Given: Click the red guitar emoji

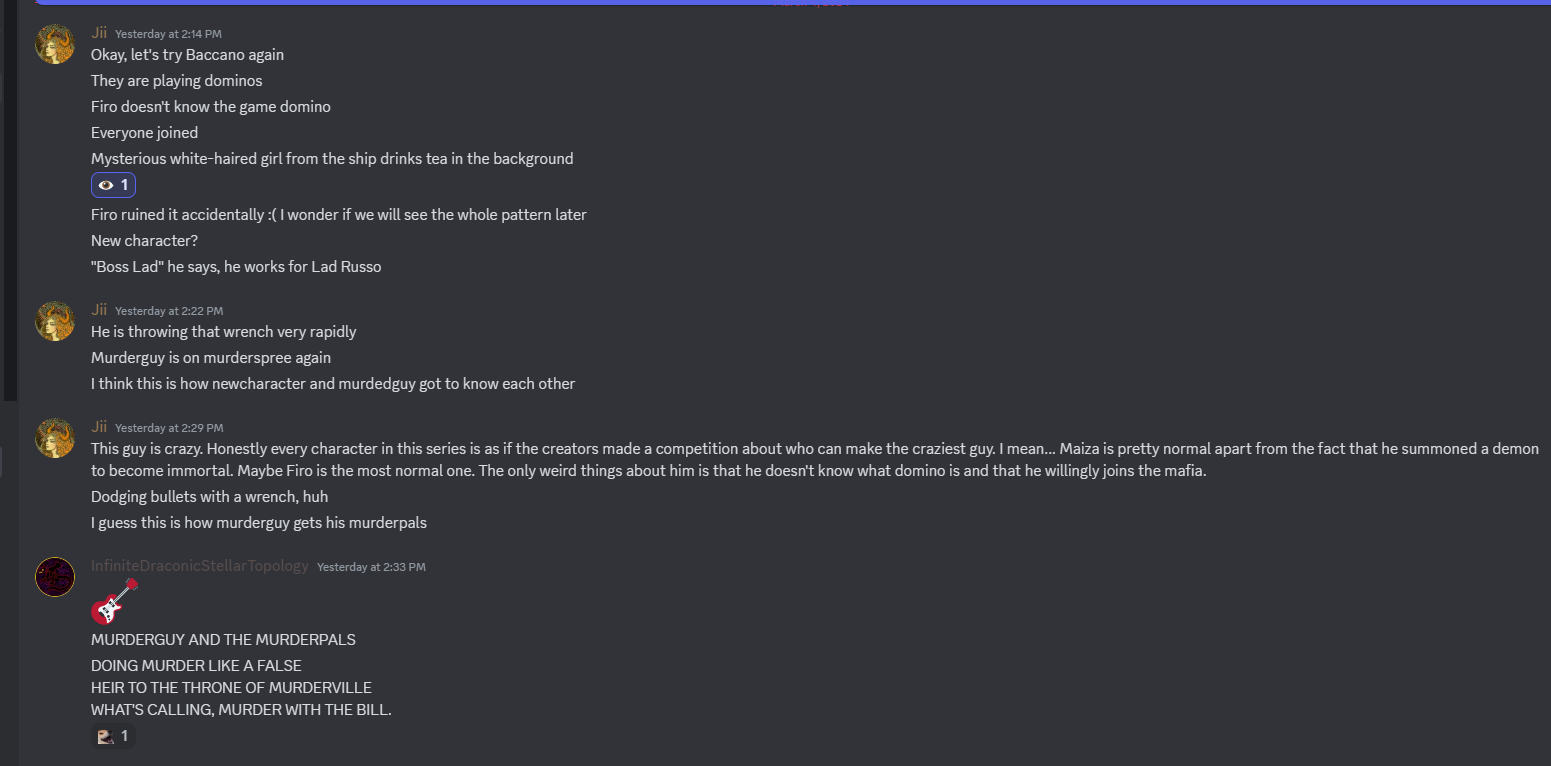Looking at the screenshot, I should (113, 601).
